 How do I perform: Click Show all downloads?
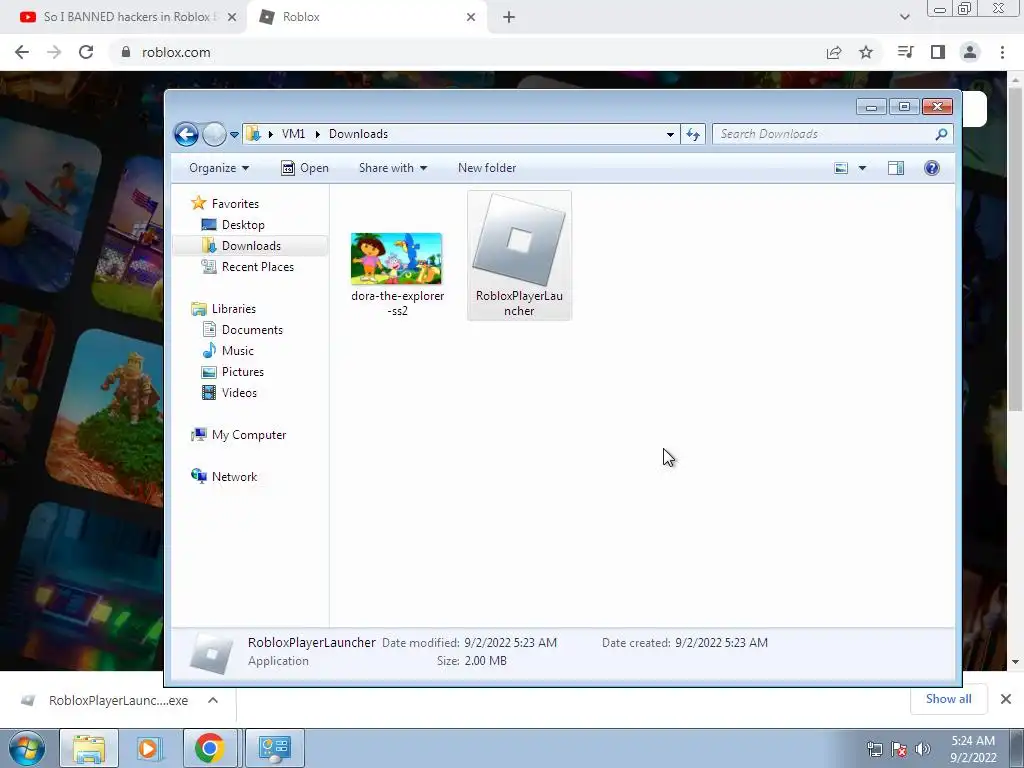948,699
